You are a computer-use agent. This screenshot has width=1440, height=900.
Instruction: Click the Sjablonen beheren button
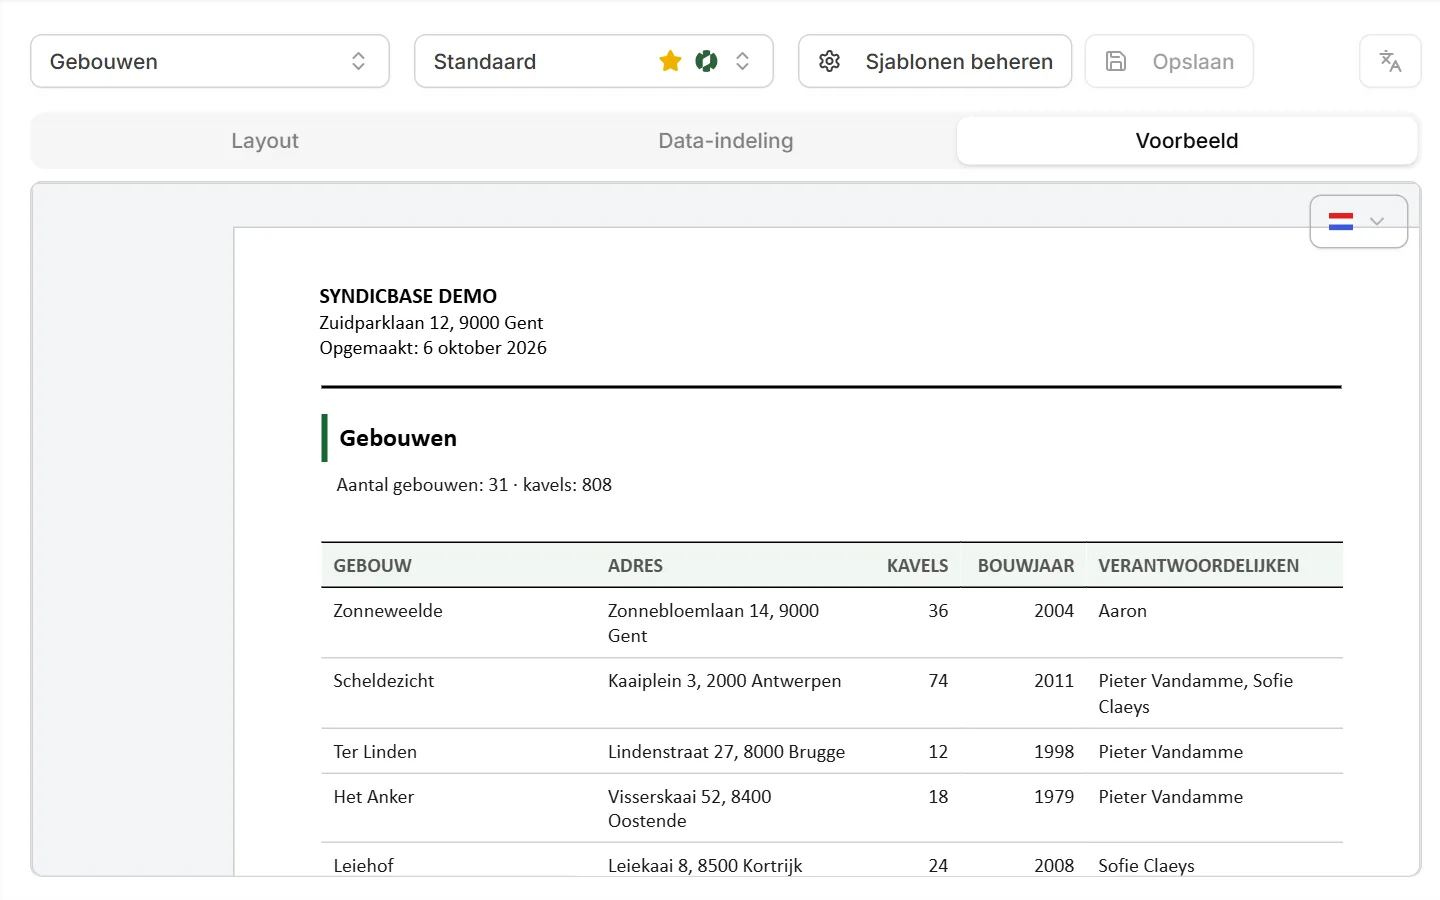click(x=935, y=61)
